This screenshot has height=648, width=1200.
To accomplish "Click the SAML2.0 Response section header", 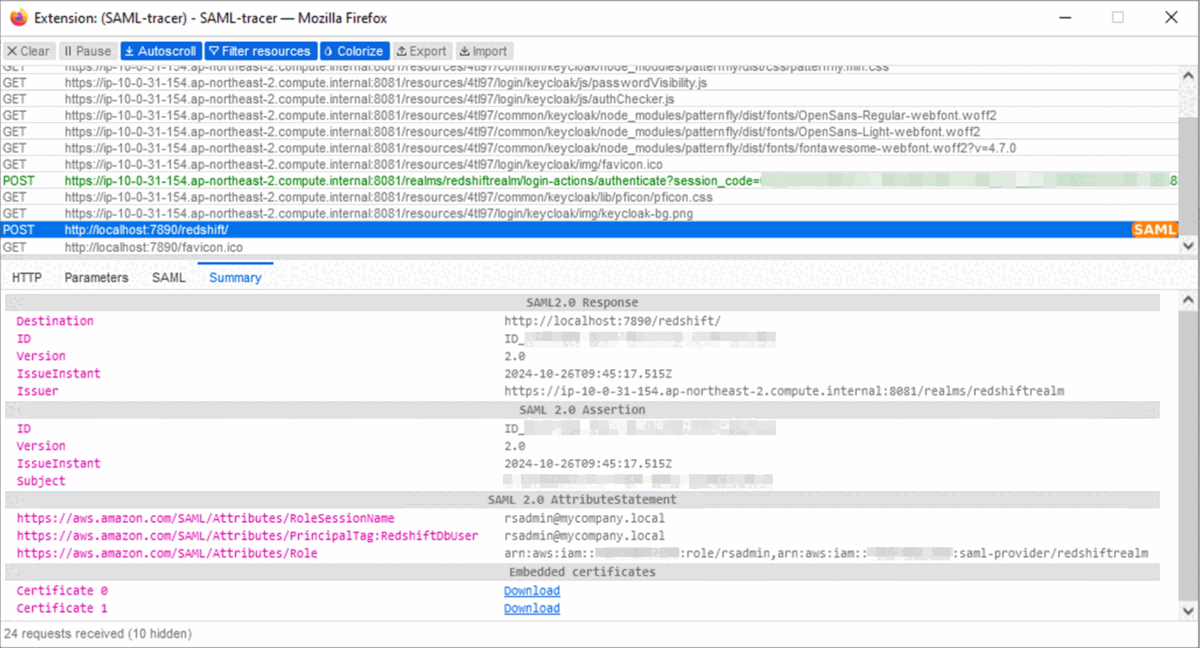I will click(581, 302).
